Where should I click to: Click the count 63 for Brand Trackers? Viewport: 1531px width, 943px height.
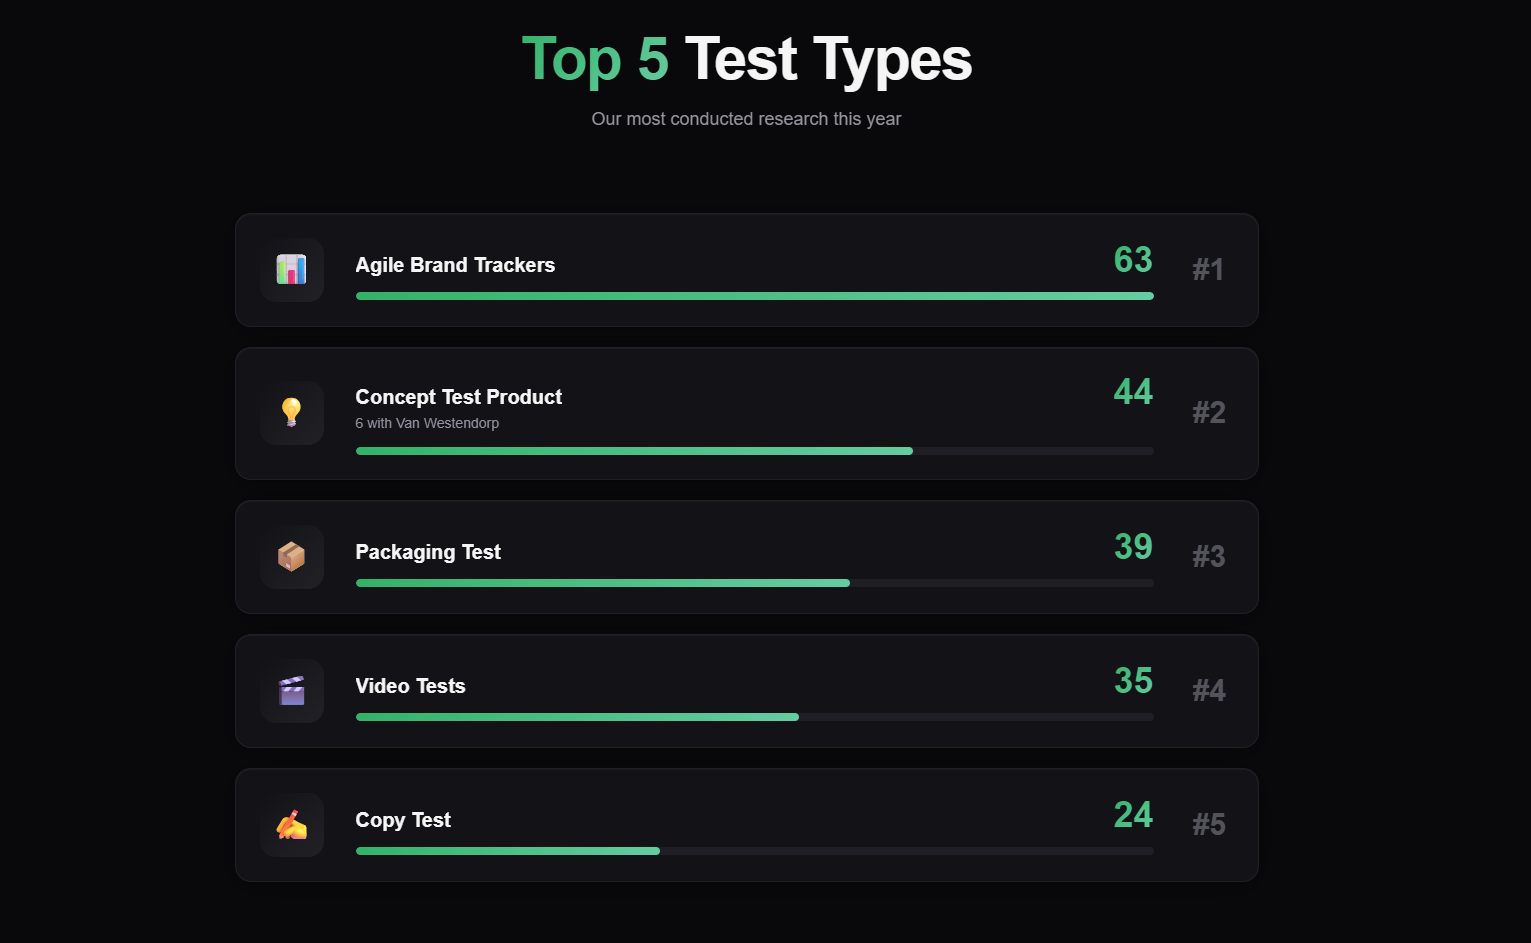pos(1133,260)
